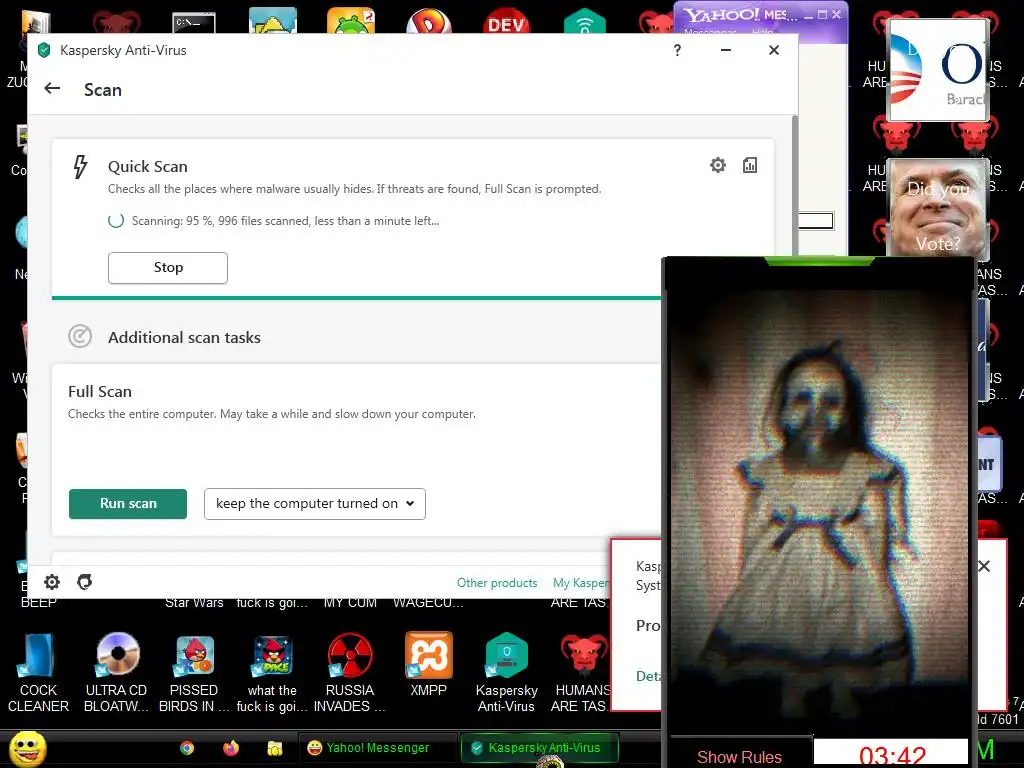Click the Quick Scan progress bar

(x=357, y=298)
